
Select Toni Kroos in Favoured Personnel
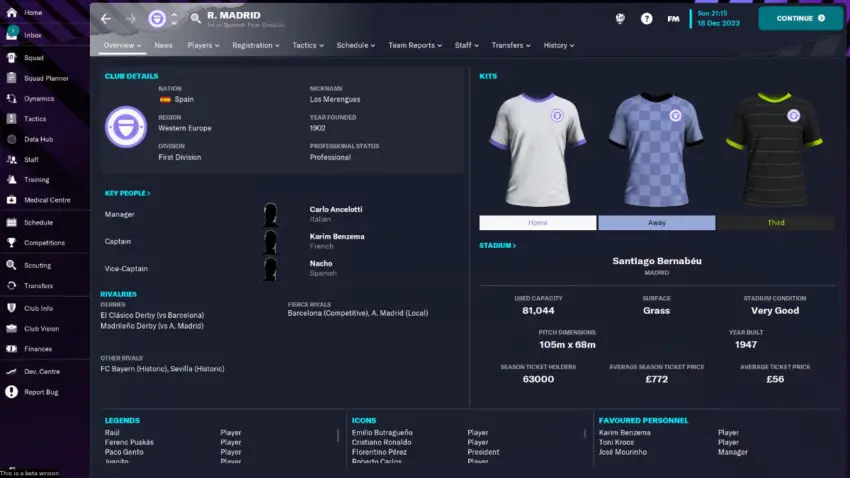[x=616, y=442]
